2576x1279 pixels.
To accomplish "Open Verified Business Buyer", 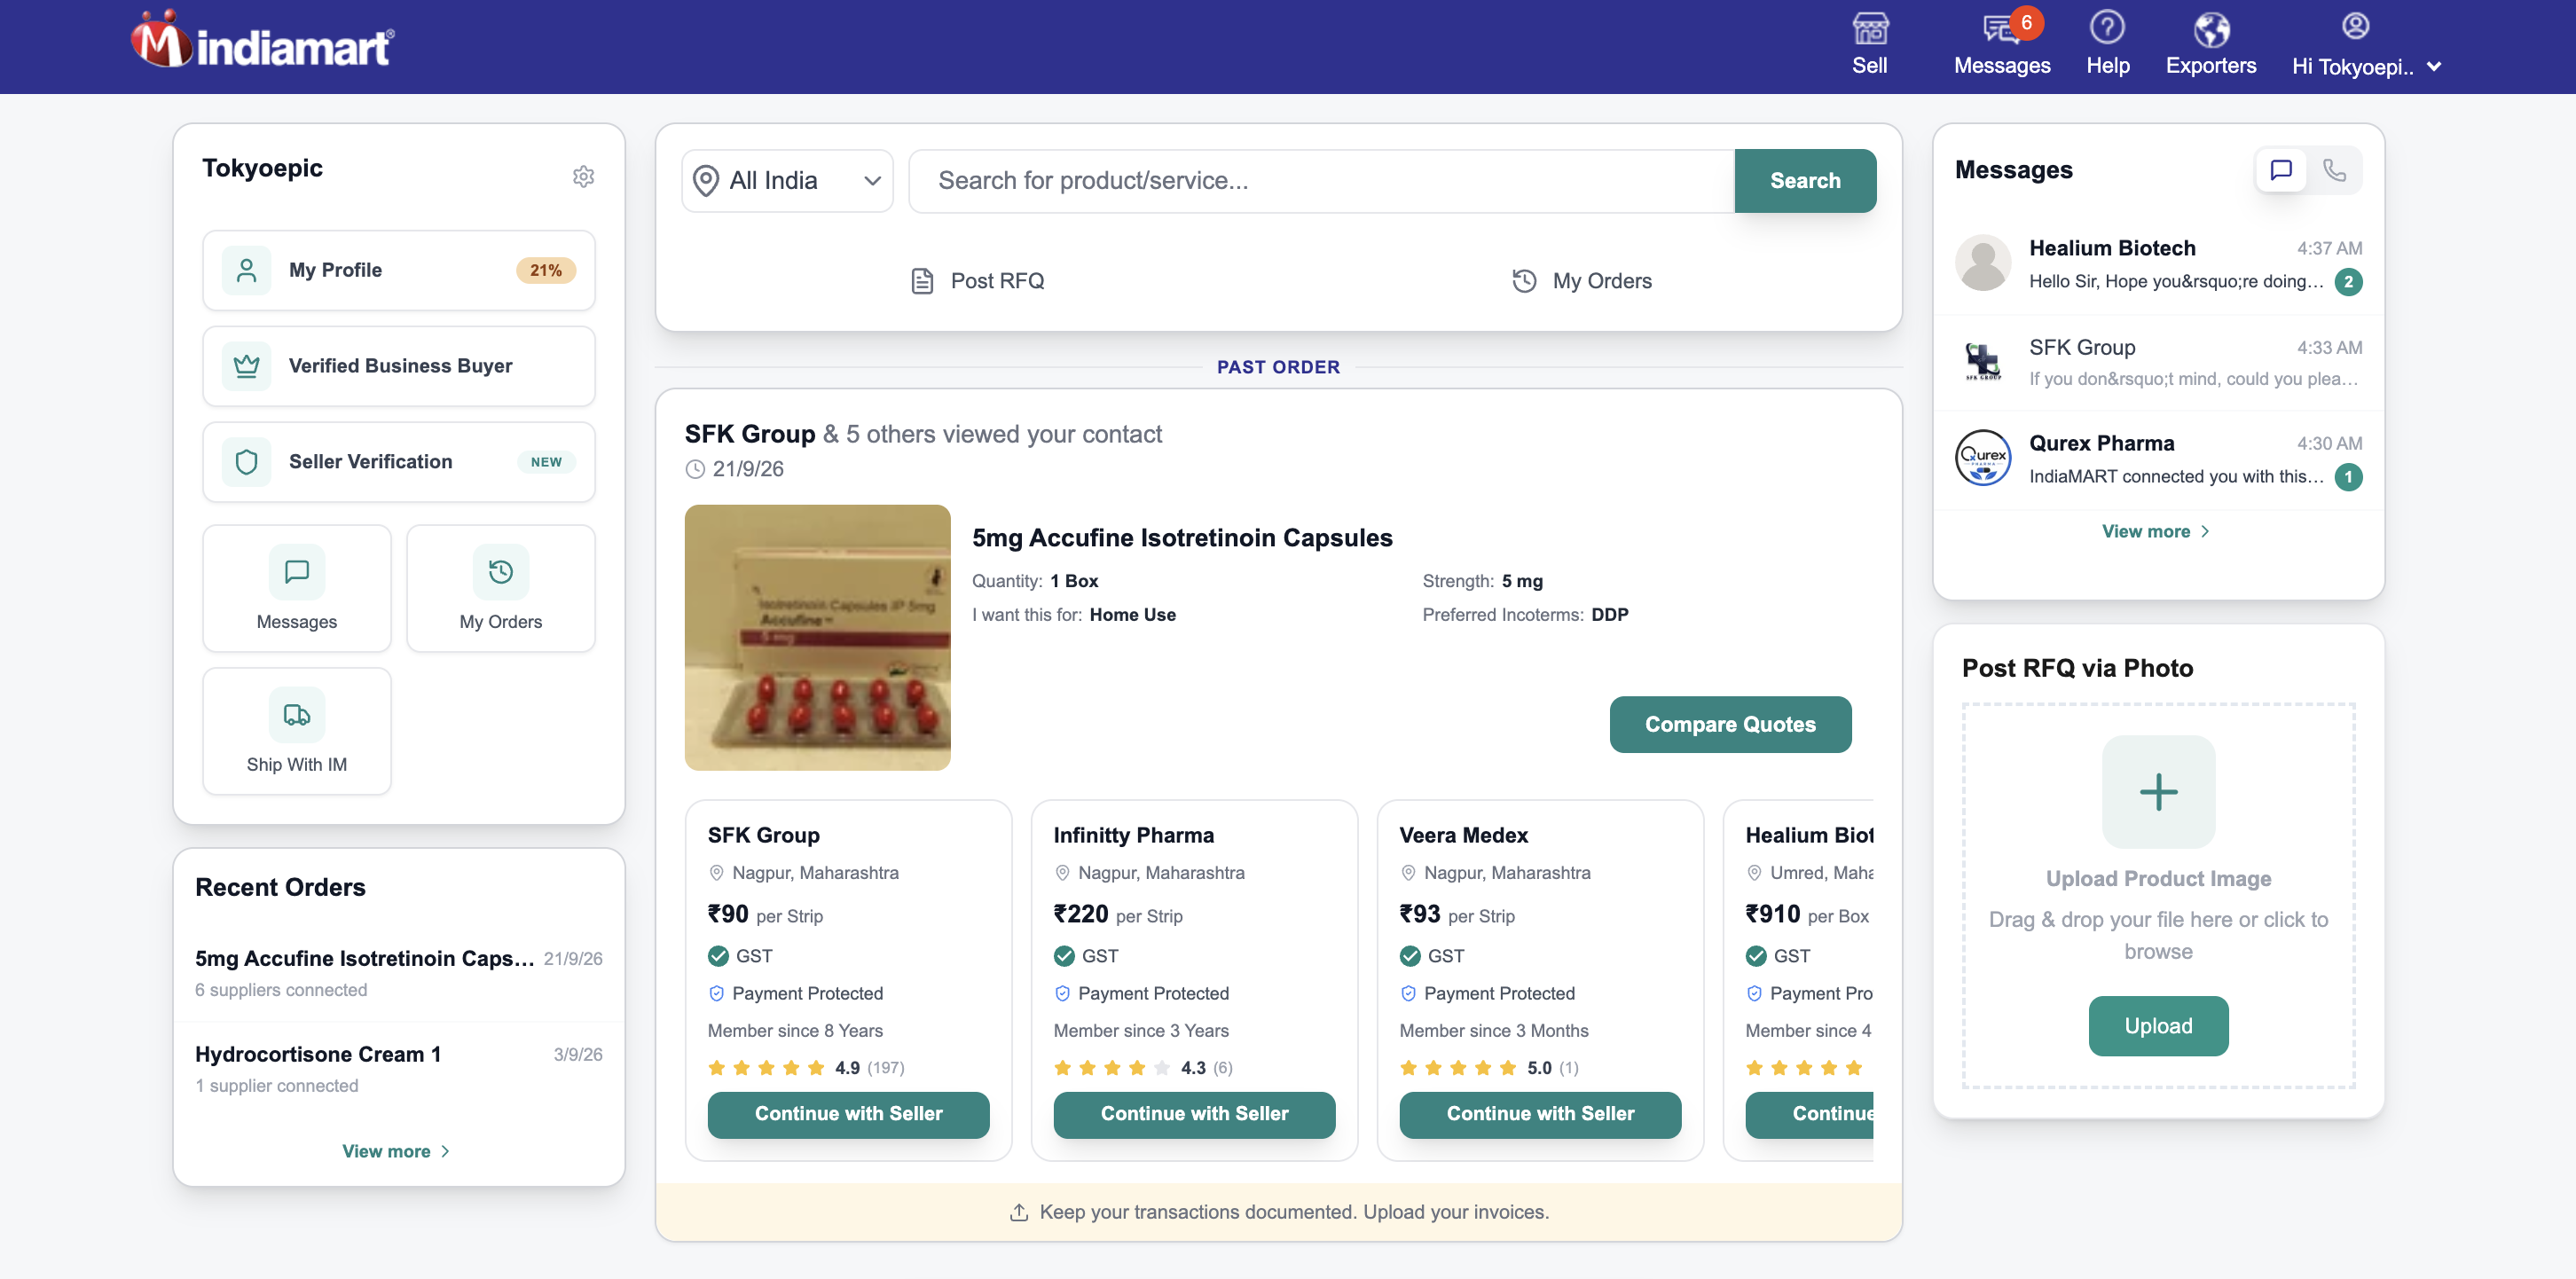I will (x=398, y=366).
